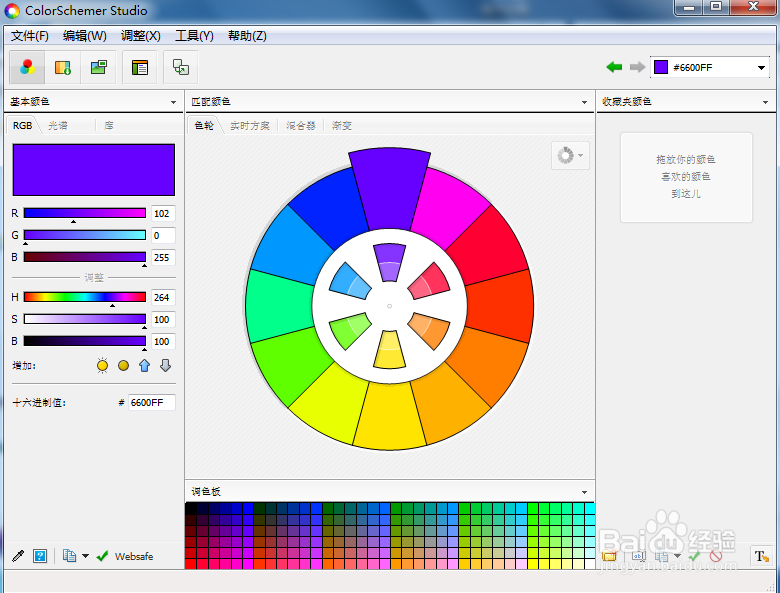This screenshot has height=593, width=780.
Task: Switch to the 实时方案 tab
Action: click(250, 125)
